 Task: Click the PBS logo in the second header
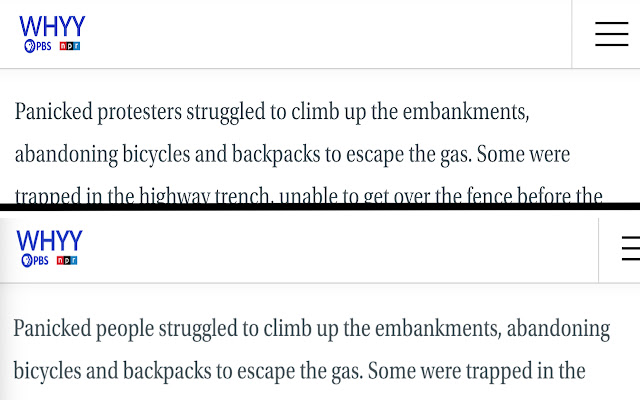pyautogui.click(x=35, y=260)
